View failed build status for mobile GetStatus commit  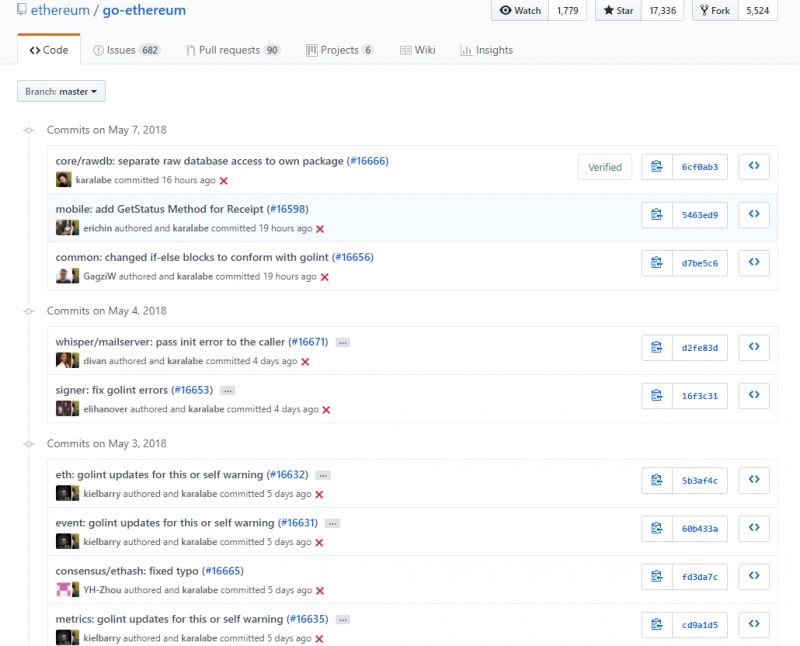pyautogui.click(x=320, y=229)
